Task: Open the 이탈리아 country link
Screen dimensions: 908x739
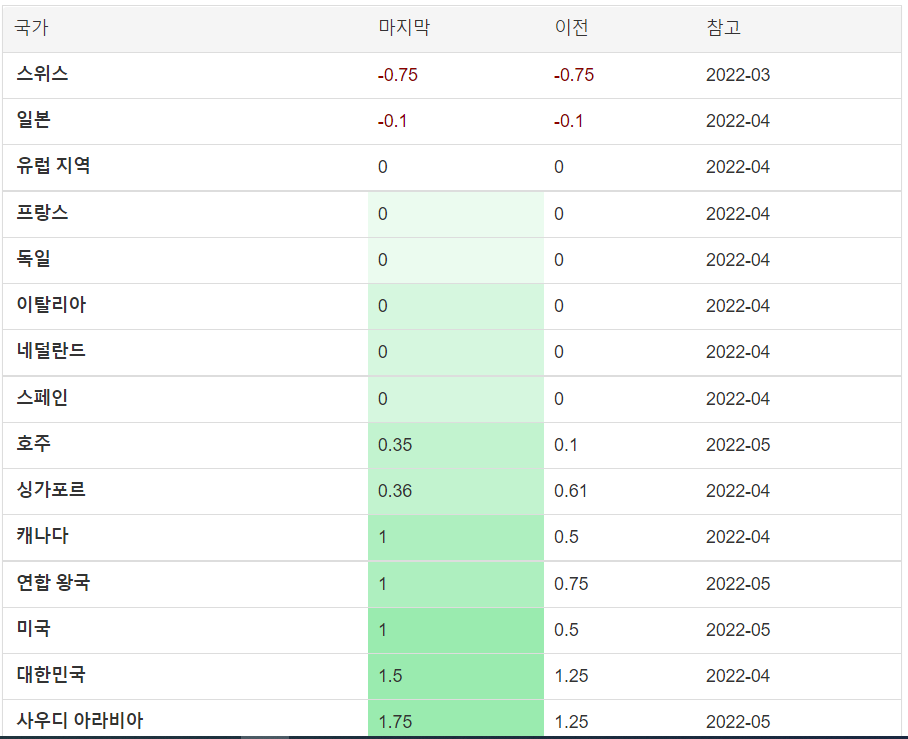Action: 51,305
